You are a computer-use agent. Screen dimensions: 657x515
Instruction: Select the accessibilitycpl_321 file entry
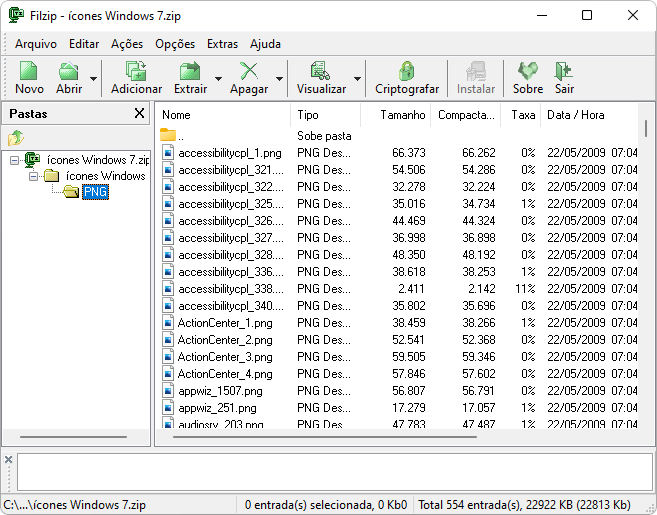click(230, 170)
